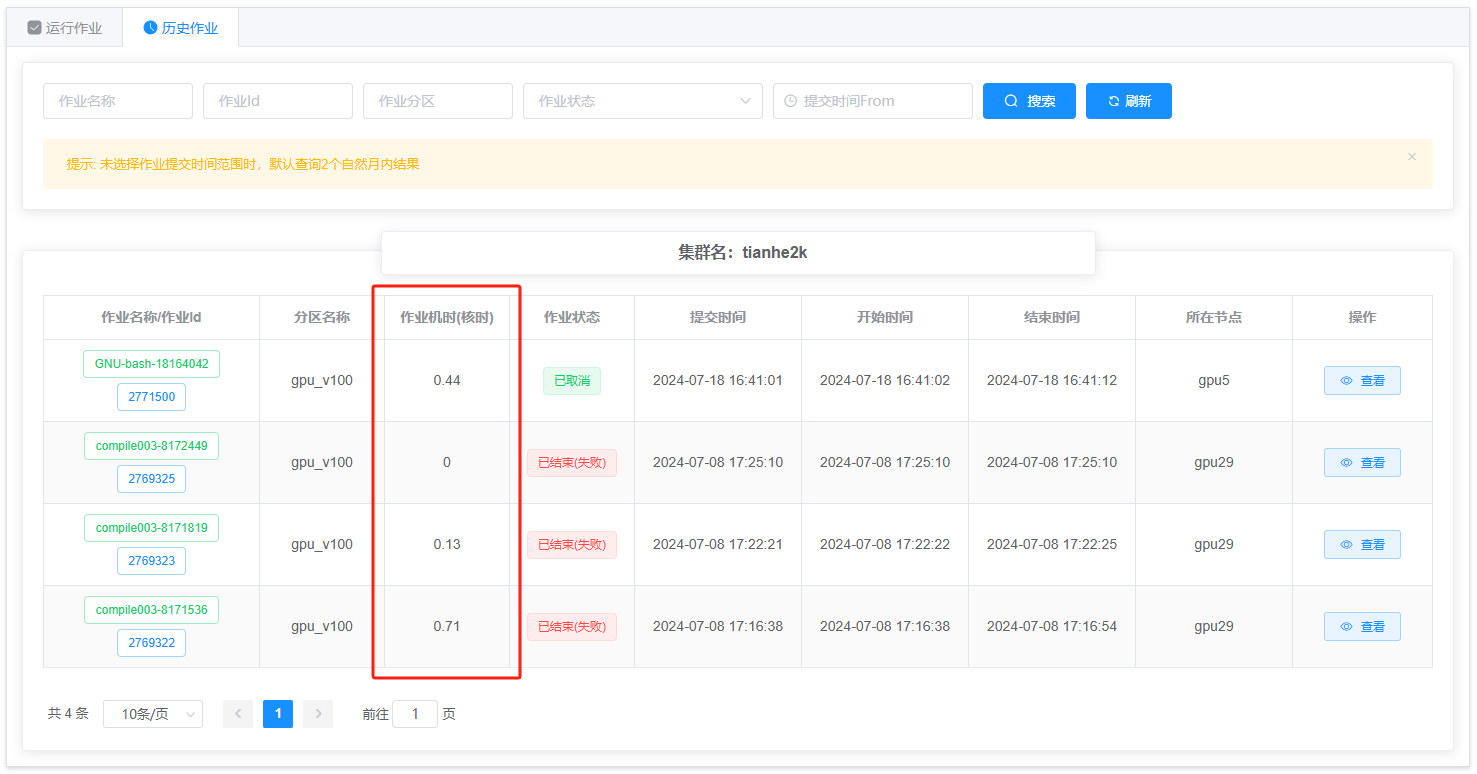This screenshot has height=774, width=1477.
Task: Click the 提交时间 column header
Action: coord(718,317)
